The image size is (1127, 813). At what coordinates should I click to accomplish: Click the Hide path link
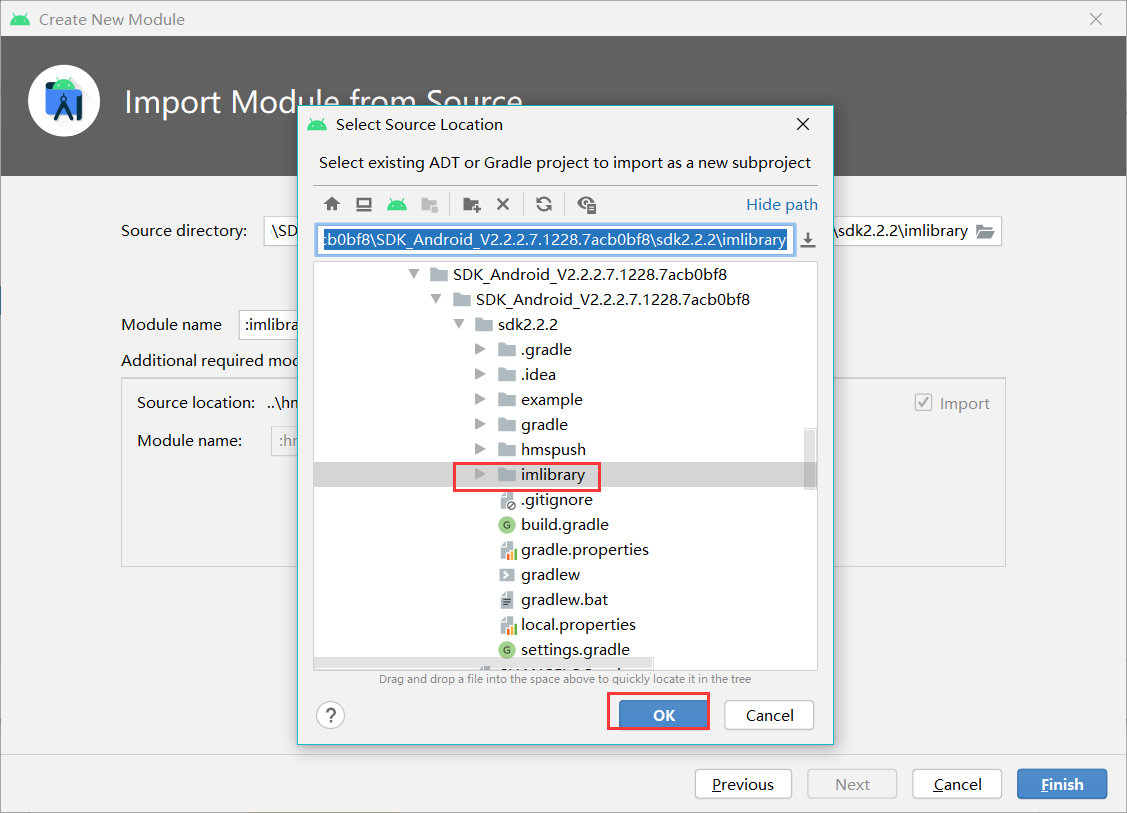click(781, 205)
